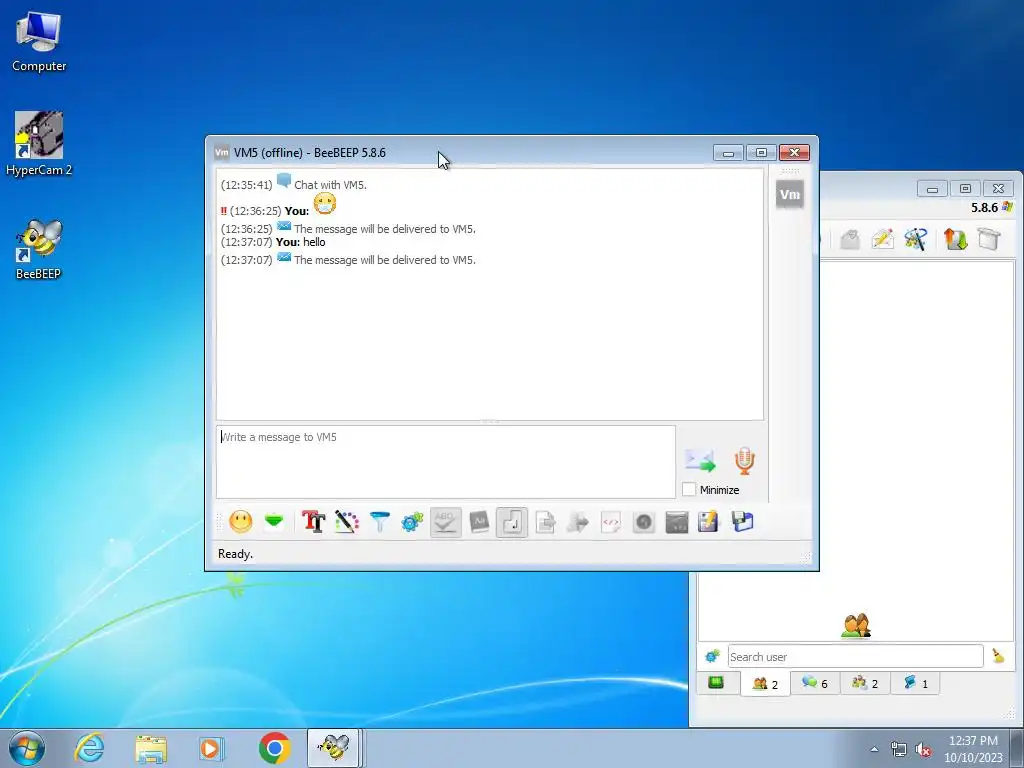Click the compose envelope with pencil icon
Image resolution: width=1024 pixels, height=768 pixels.
(882, 239)
